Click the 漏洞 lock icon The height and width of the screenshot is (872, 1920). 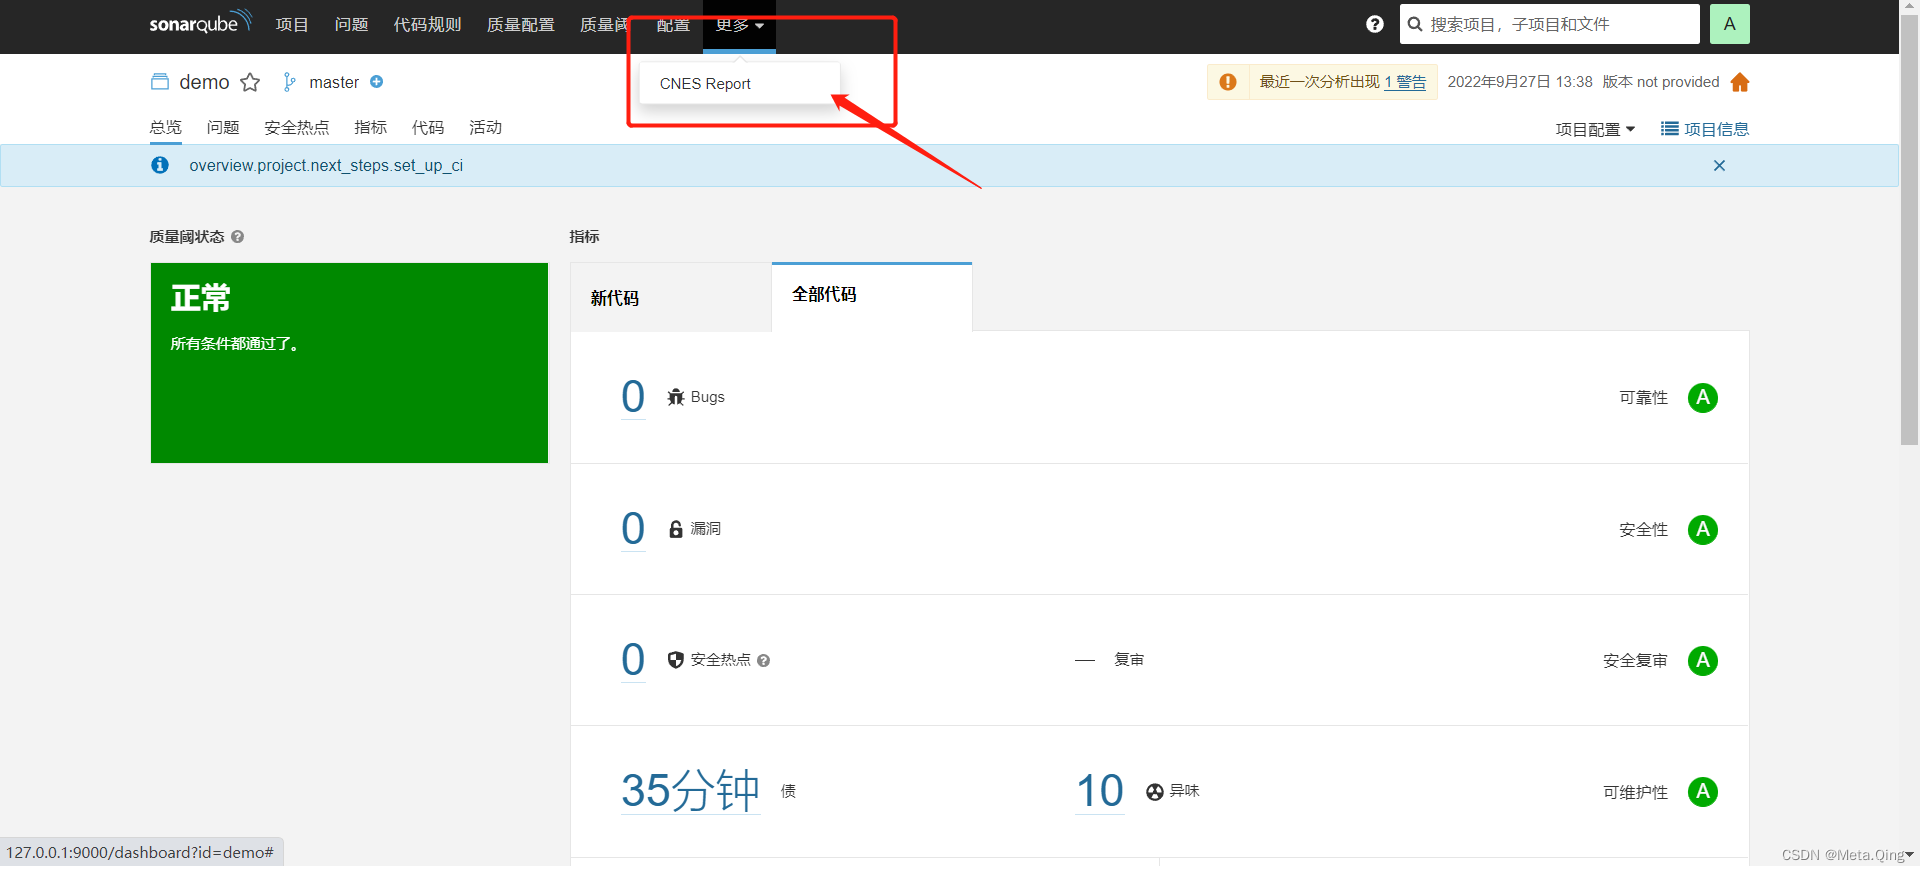pos(676,529)
